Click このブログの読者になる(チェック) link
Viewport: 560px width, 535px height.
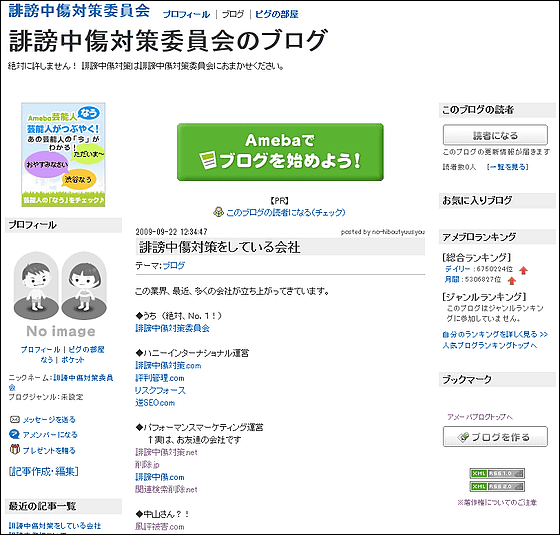[x=286, y=212]
